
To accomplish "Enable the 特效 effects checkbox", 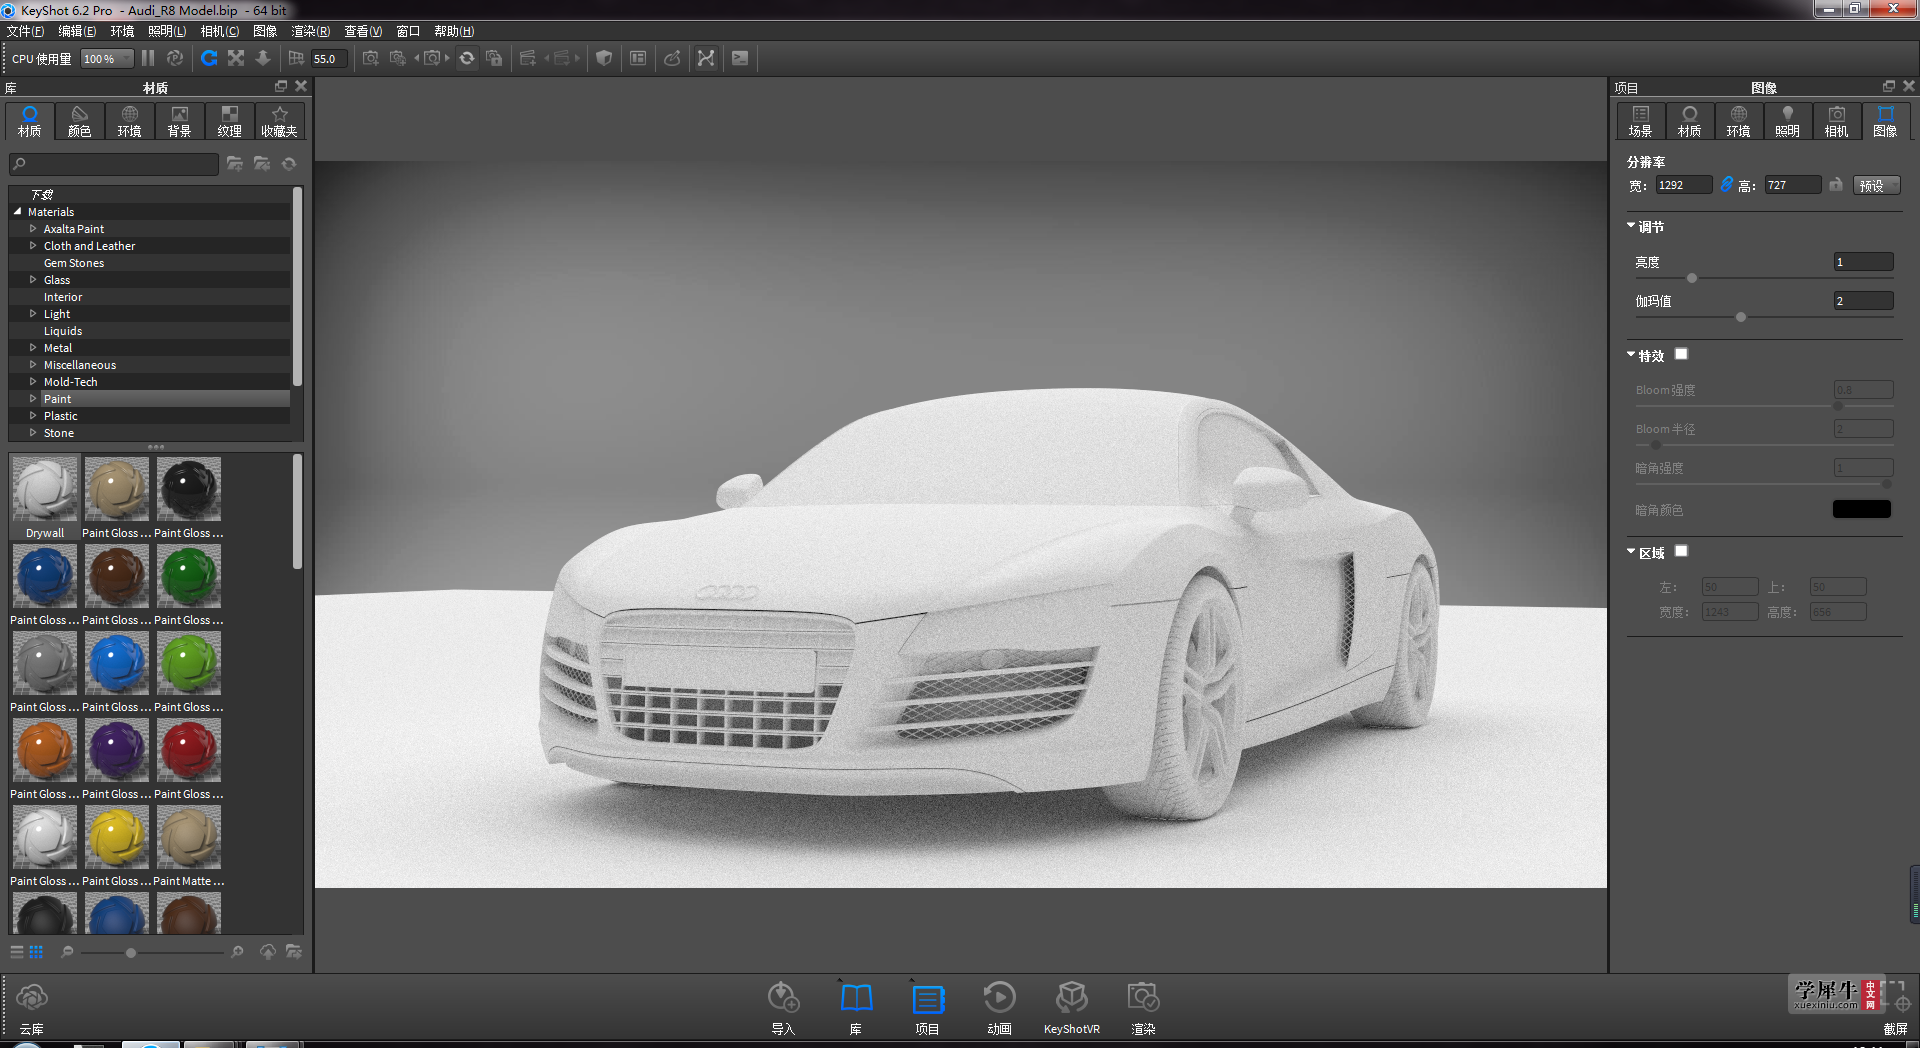I will pos(1681,354).
